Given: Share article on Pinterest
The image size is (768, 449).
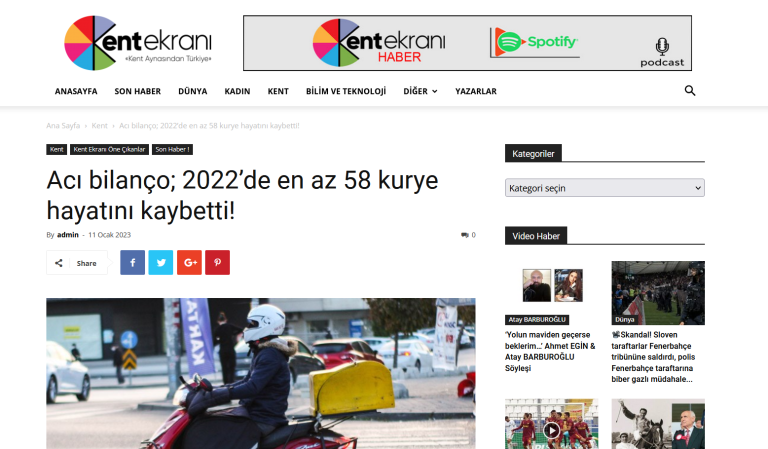Looking at the screenshot, I should [217, 262].
